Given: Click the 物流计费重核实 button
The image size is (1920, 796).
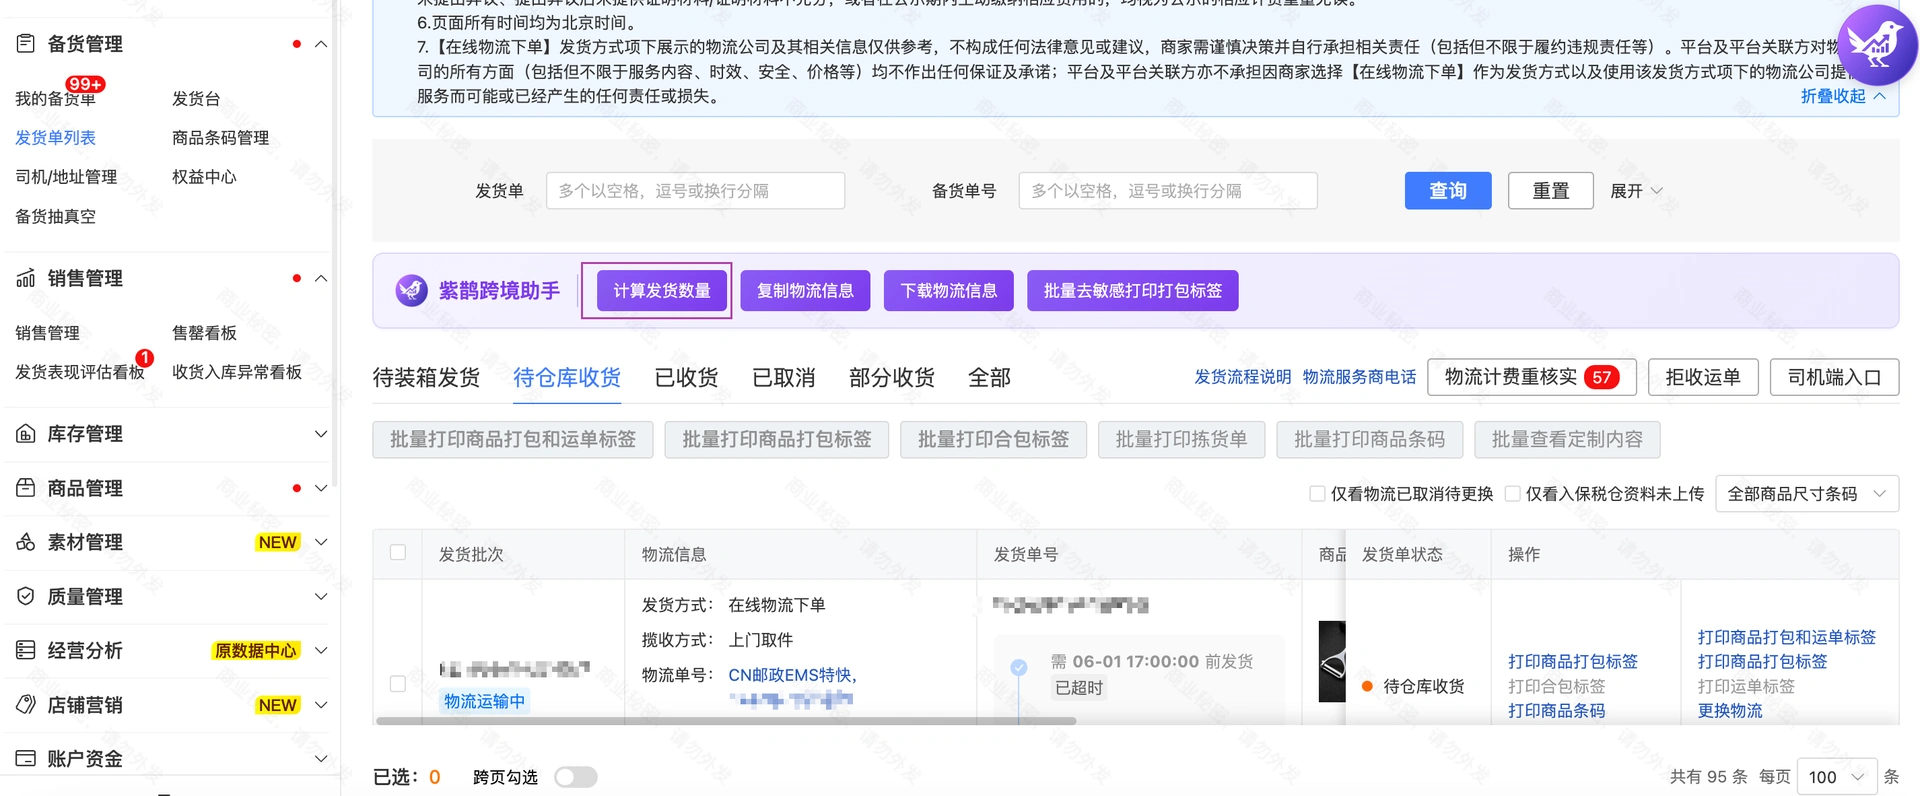Looking at the screenshot, I should point(1532,377).
